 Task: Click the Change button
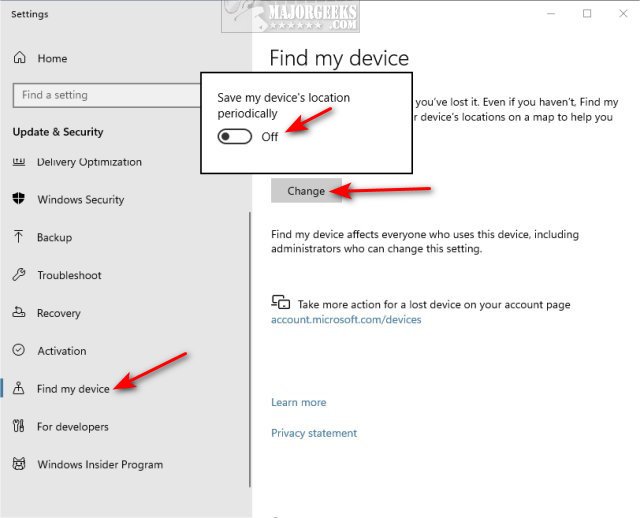(x=306, y=191)
